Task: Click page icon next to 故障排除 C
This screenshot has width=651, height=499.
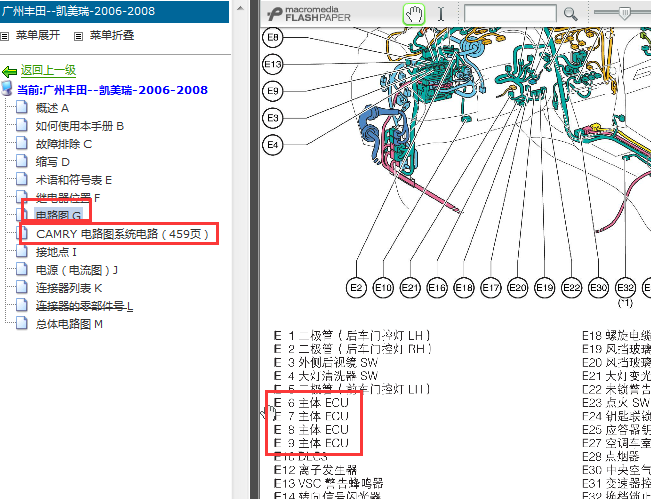Action: click(x=22, y=143)
